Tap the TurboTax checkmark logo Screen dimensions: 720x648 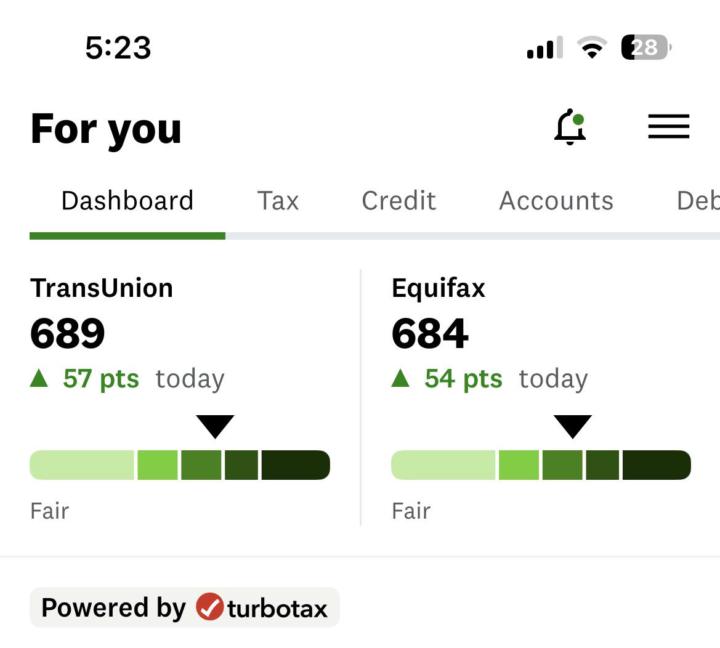pos(210,607)
